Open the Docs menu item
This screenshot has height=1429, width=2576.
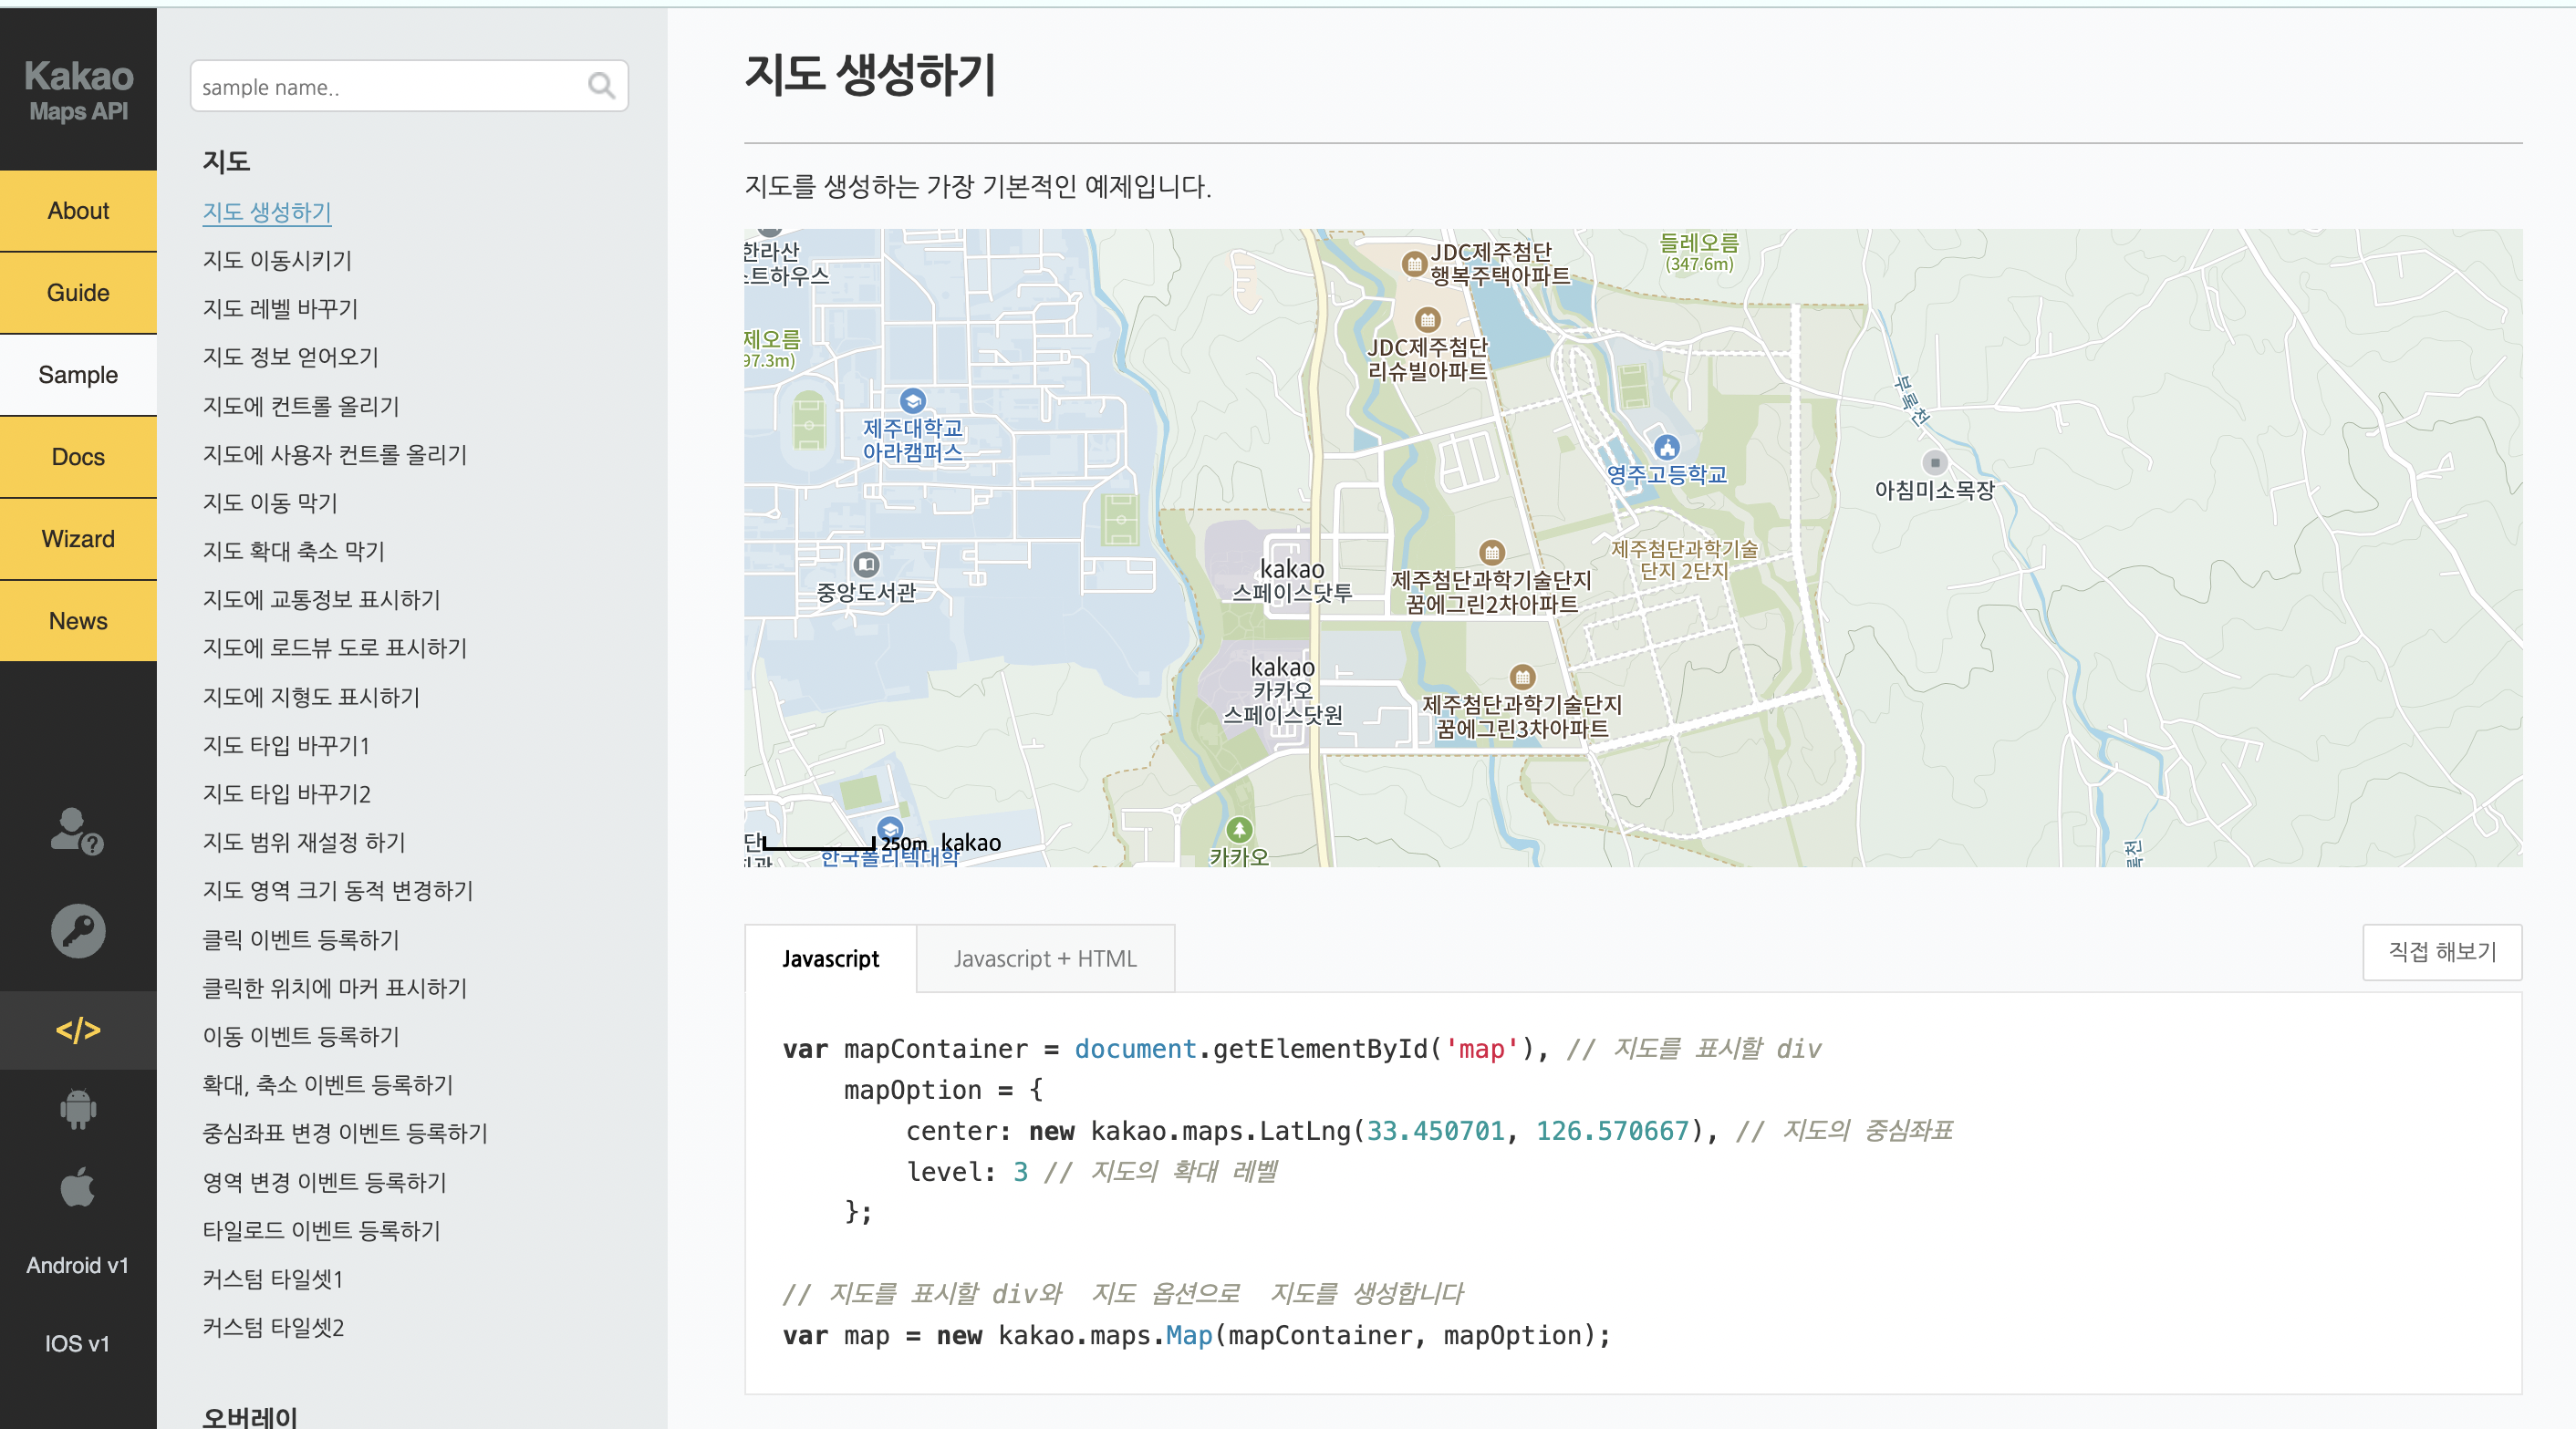[78, 457]
